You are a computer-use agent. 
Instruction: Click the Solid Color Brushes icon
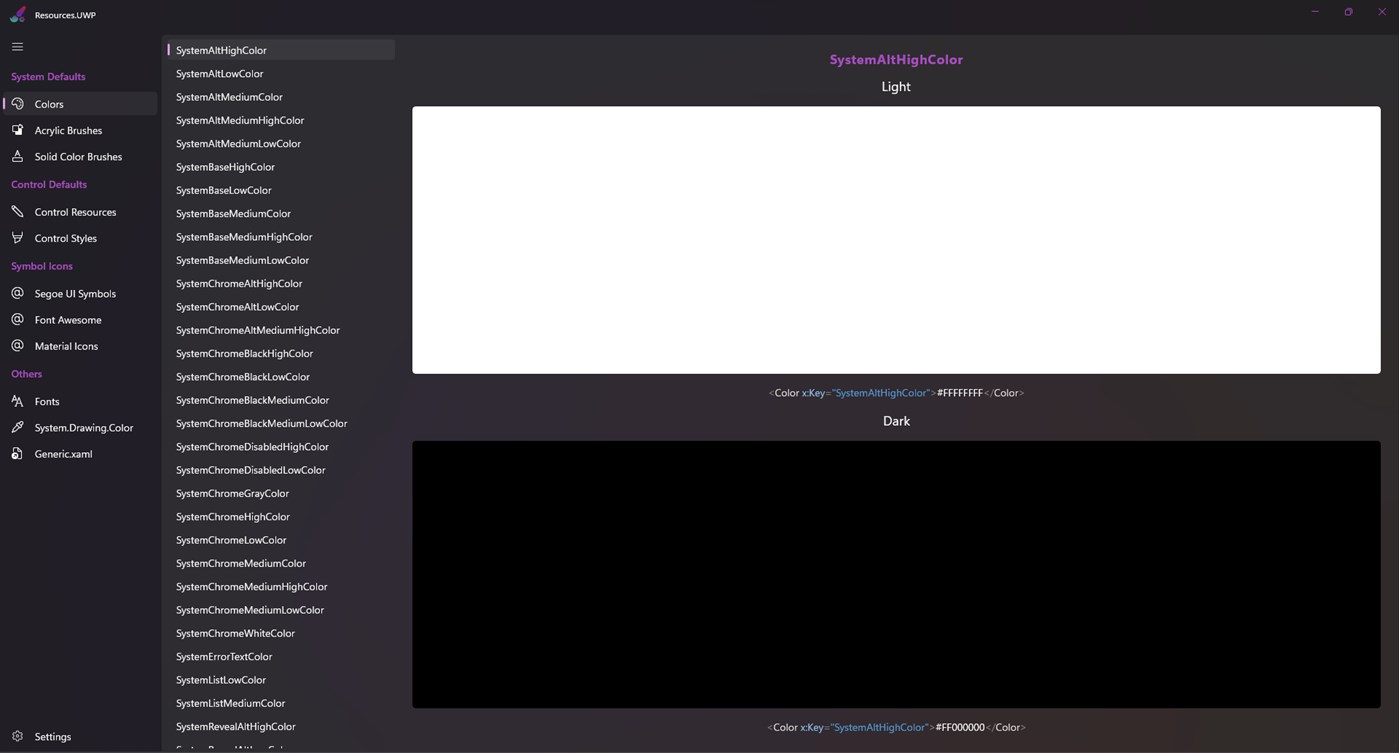point(17,156)
